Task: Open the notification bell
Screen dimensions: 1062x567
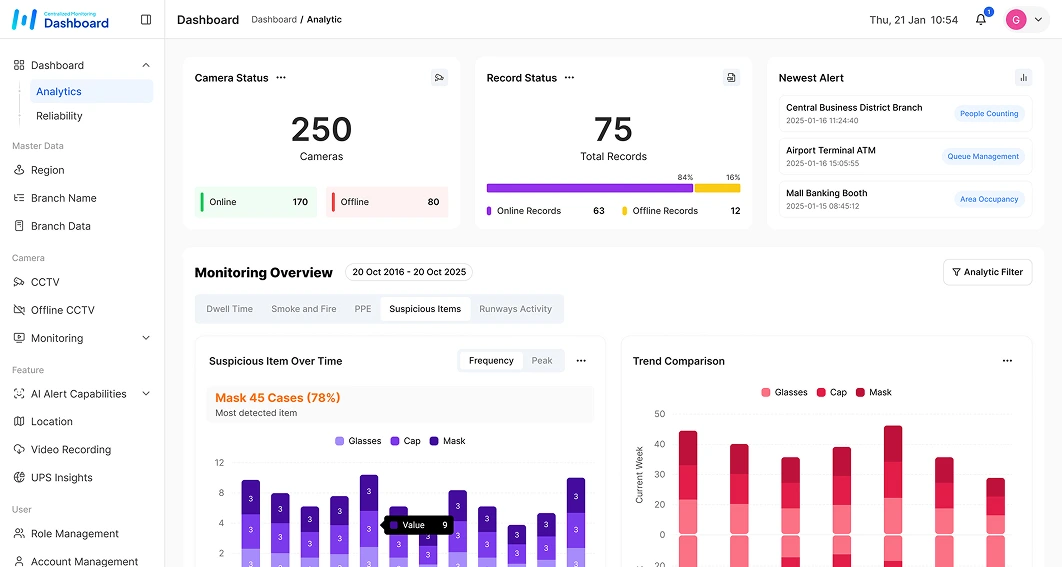Action: click(981, 20)
